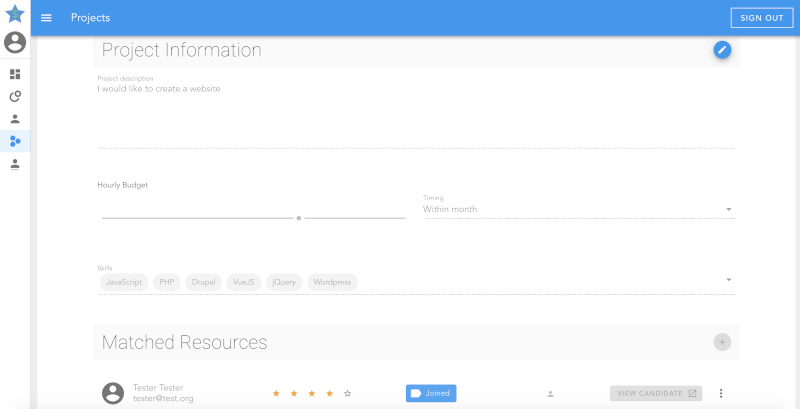Screen dimensions: 800x409
Task: Set rating to second star
Action: click(294, 393)
